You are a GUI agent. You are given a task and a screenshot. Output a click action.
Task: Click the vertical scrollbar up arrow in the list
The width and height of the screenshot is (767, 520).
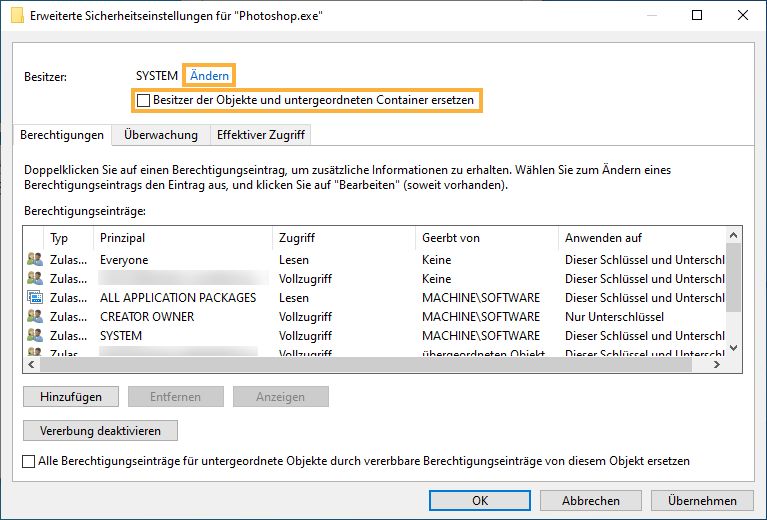click(x=733, y=235)
